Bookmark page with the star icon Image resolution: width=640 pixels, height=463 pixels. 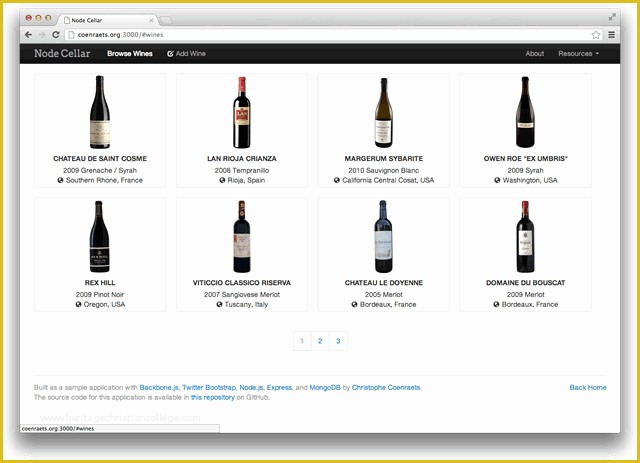pos(596,35)
